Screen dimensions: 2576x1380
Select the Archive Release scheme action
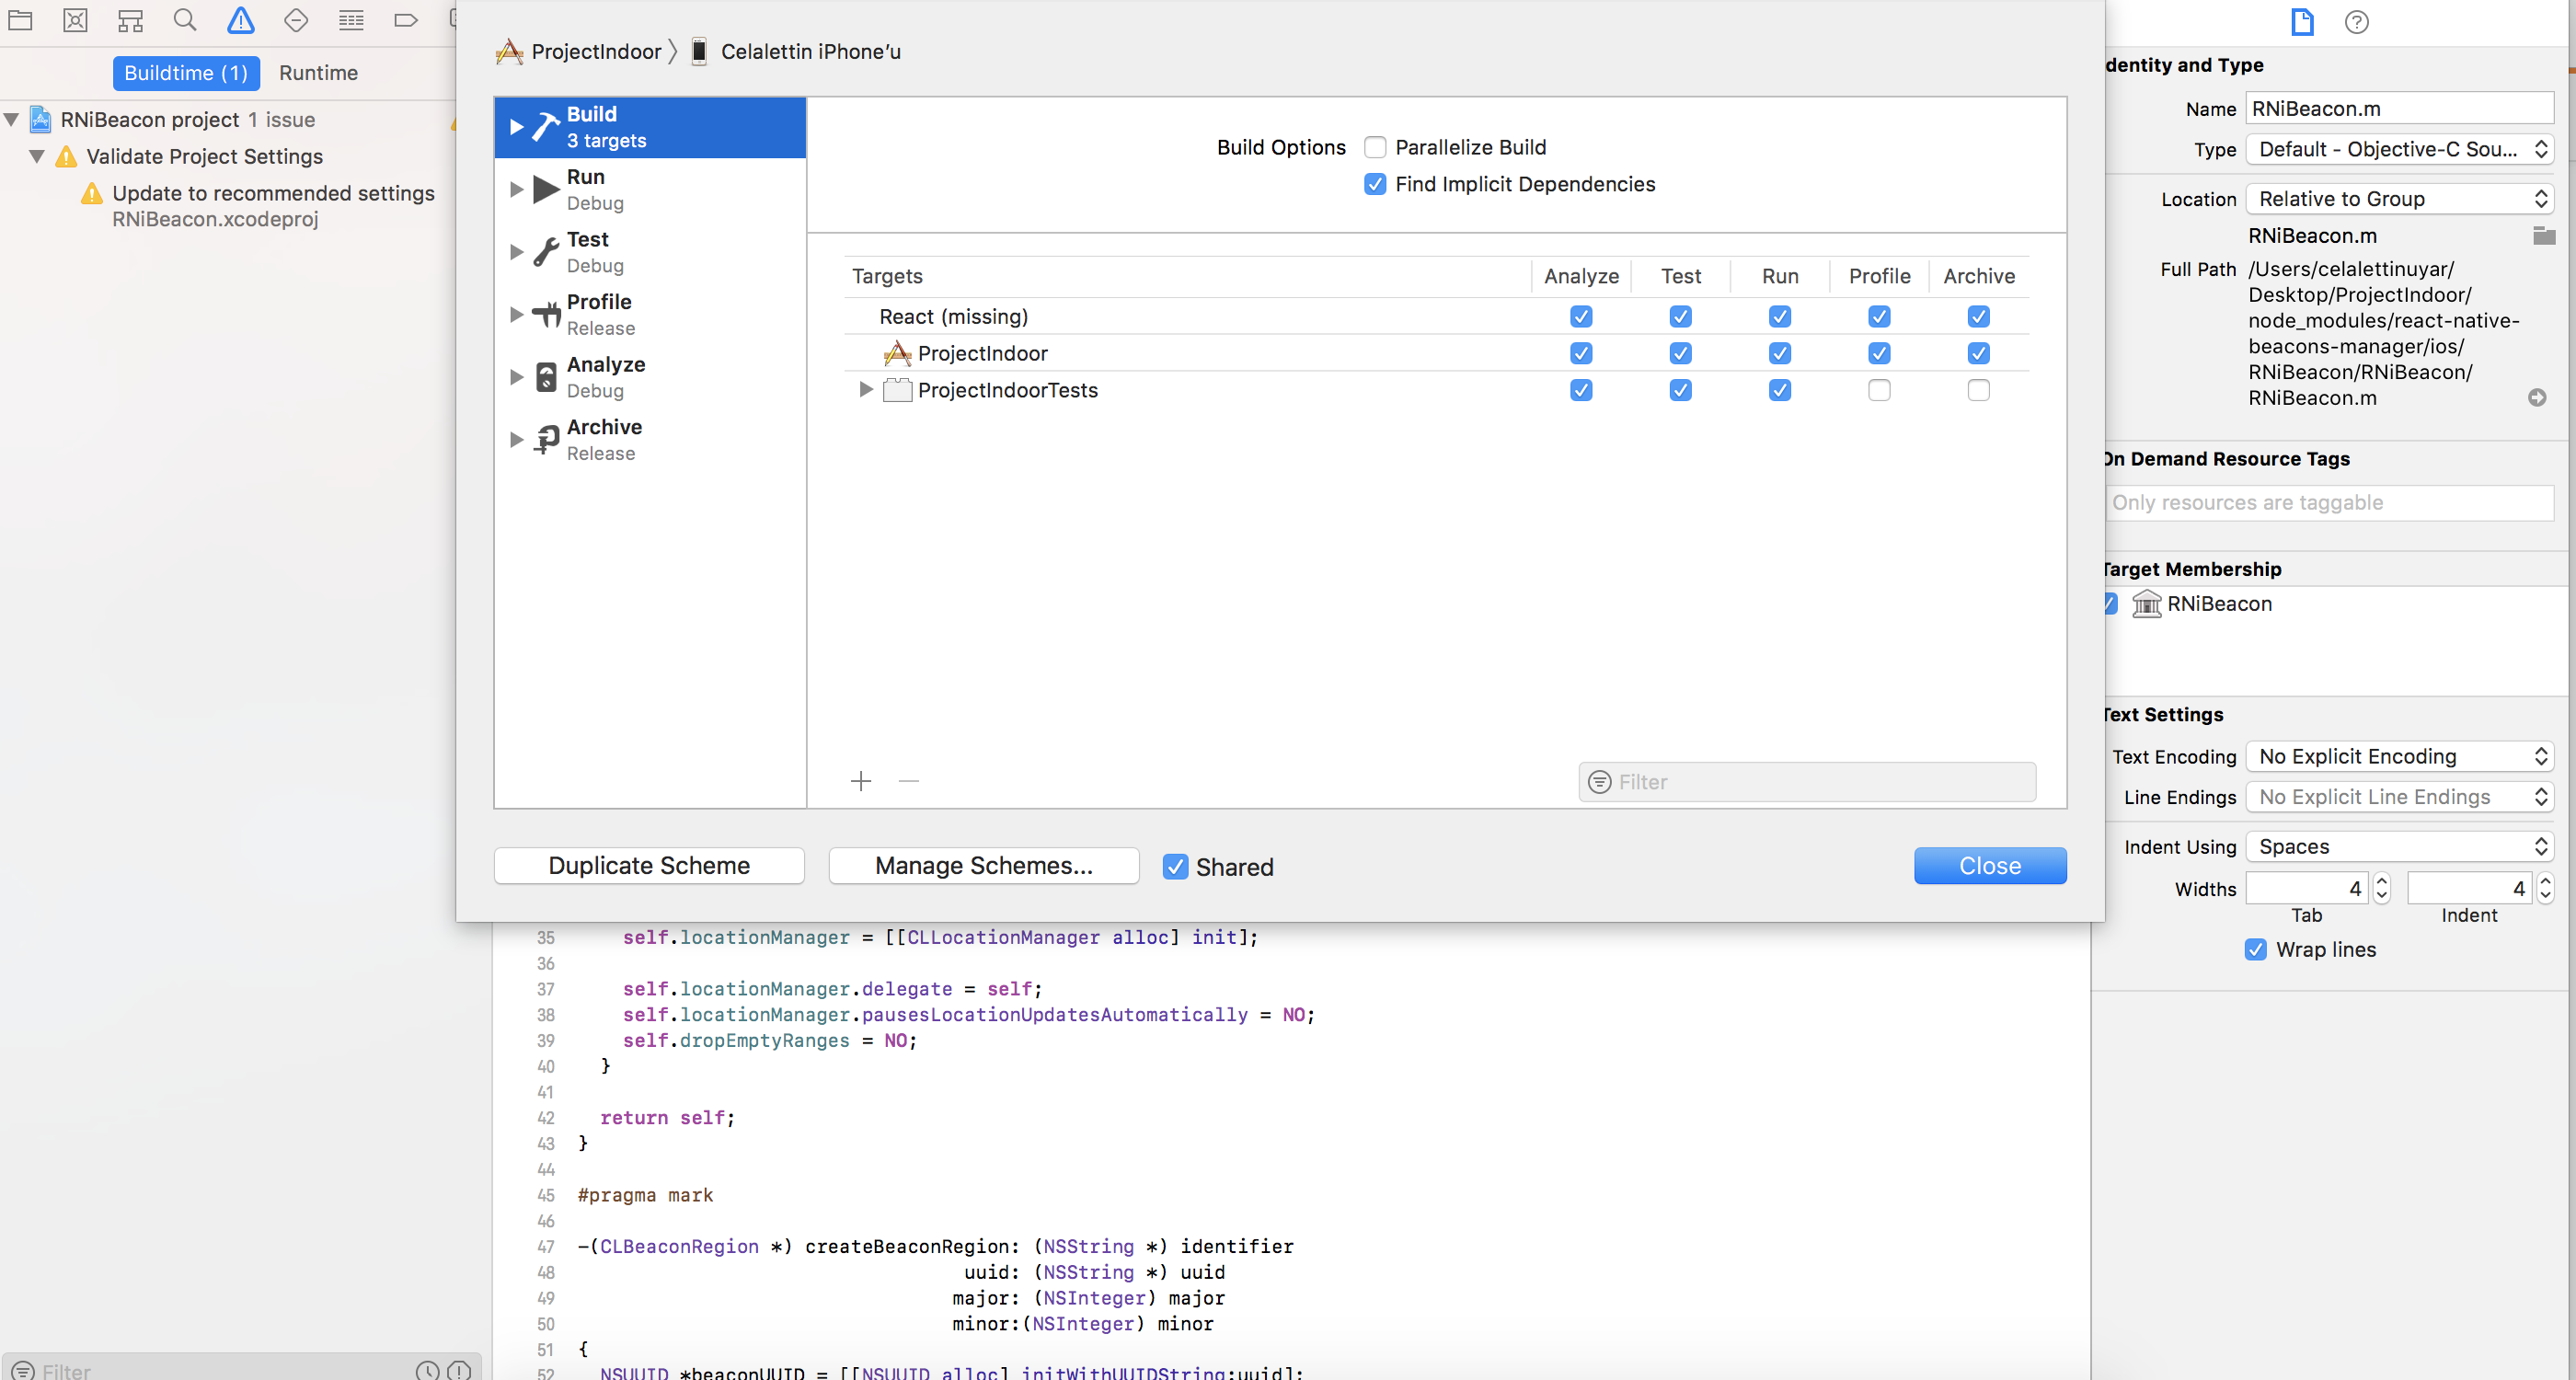pos(604,439)
